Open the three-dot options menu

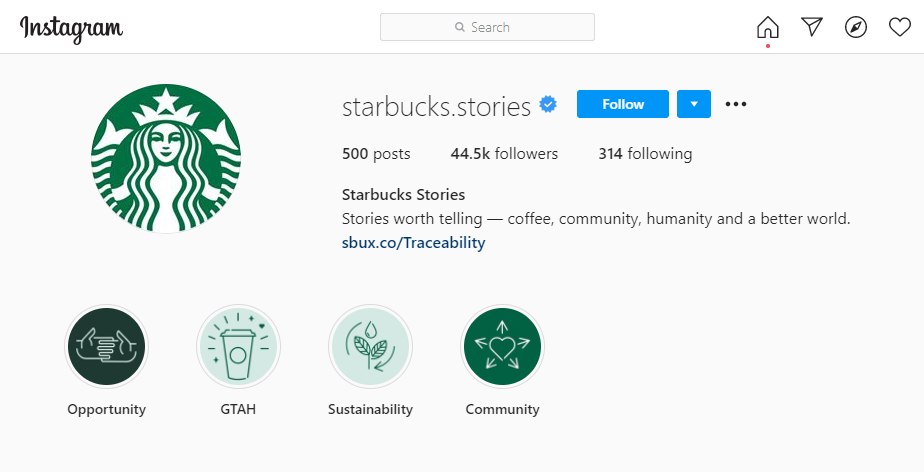pyautogui.click(x=736, y=104)
